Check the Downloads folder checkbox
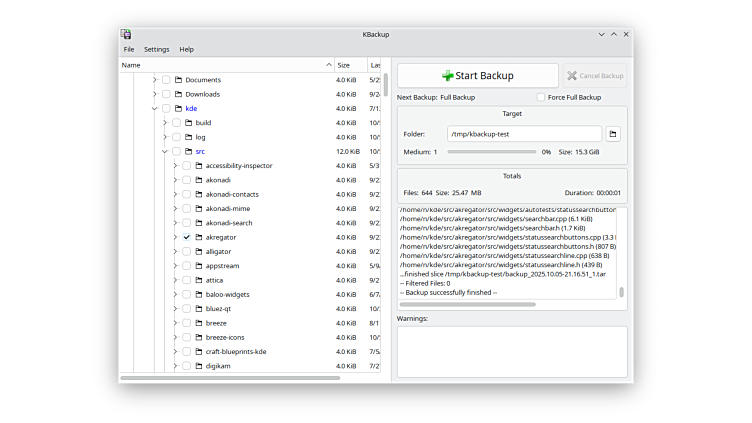This screenshot has height=423, width=752. click(166, 94)
